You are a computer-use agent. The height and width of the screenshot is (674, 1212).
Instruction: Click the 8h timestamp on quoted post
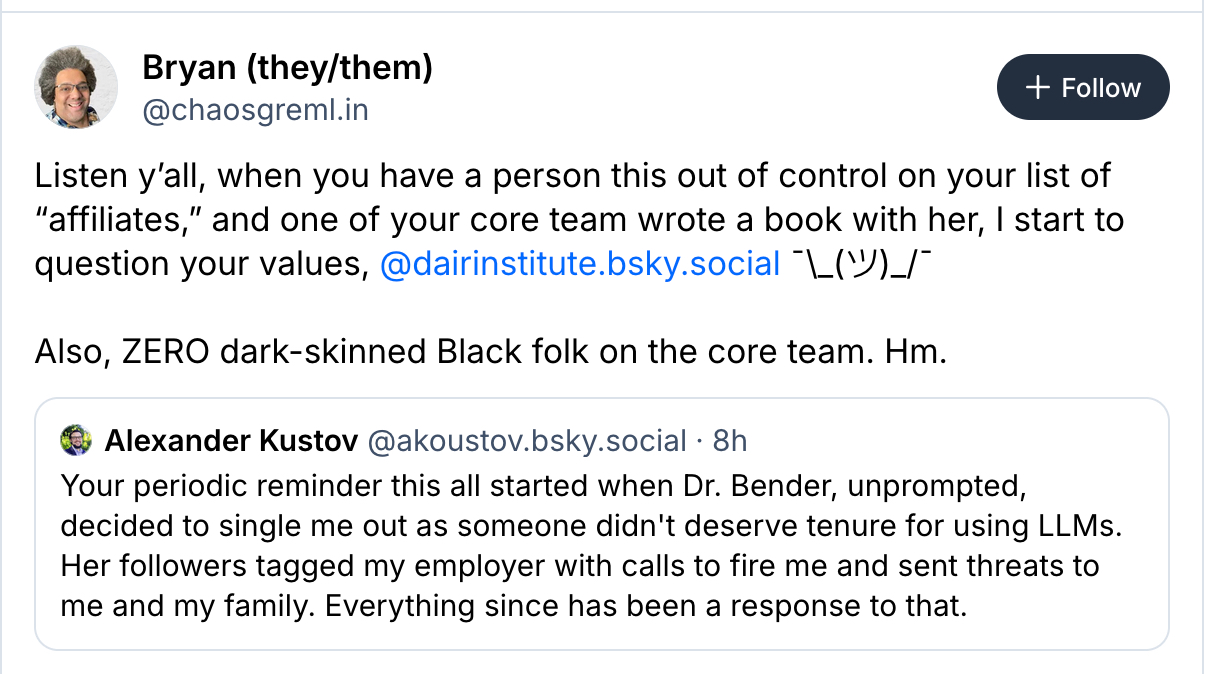point(729,440)
